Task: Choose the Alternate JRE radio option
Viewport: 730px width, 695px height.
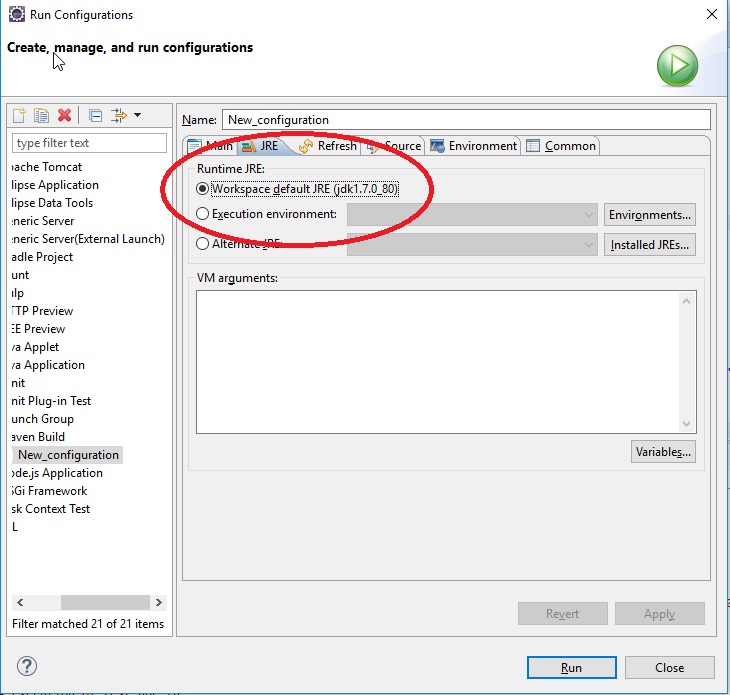Action: tap(203, 243)
